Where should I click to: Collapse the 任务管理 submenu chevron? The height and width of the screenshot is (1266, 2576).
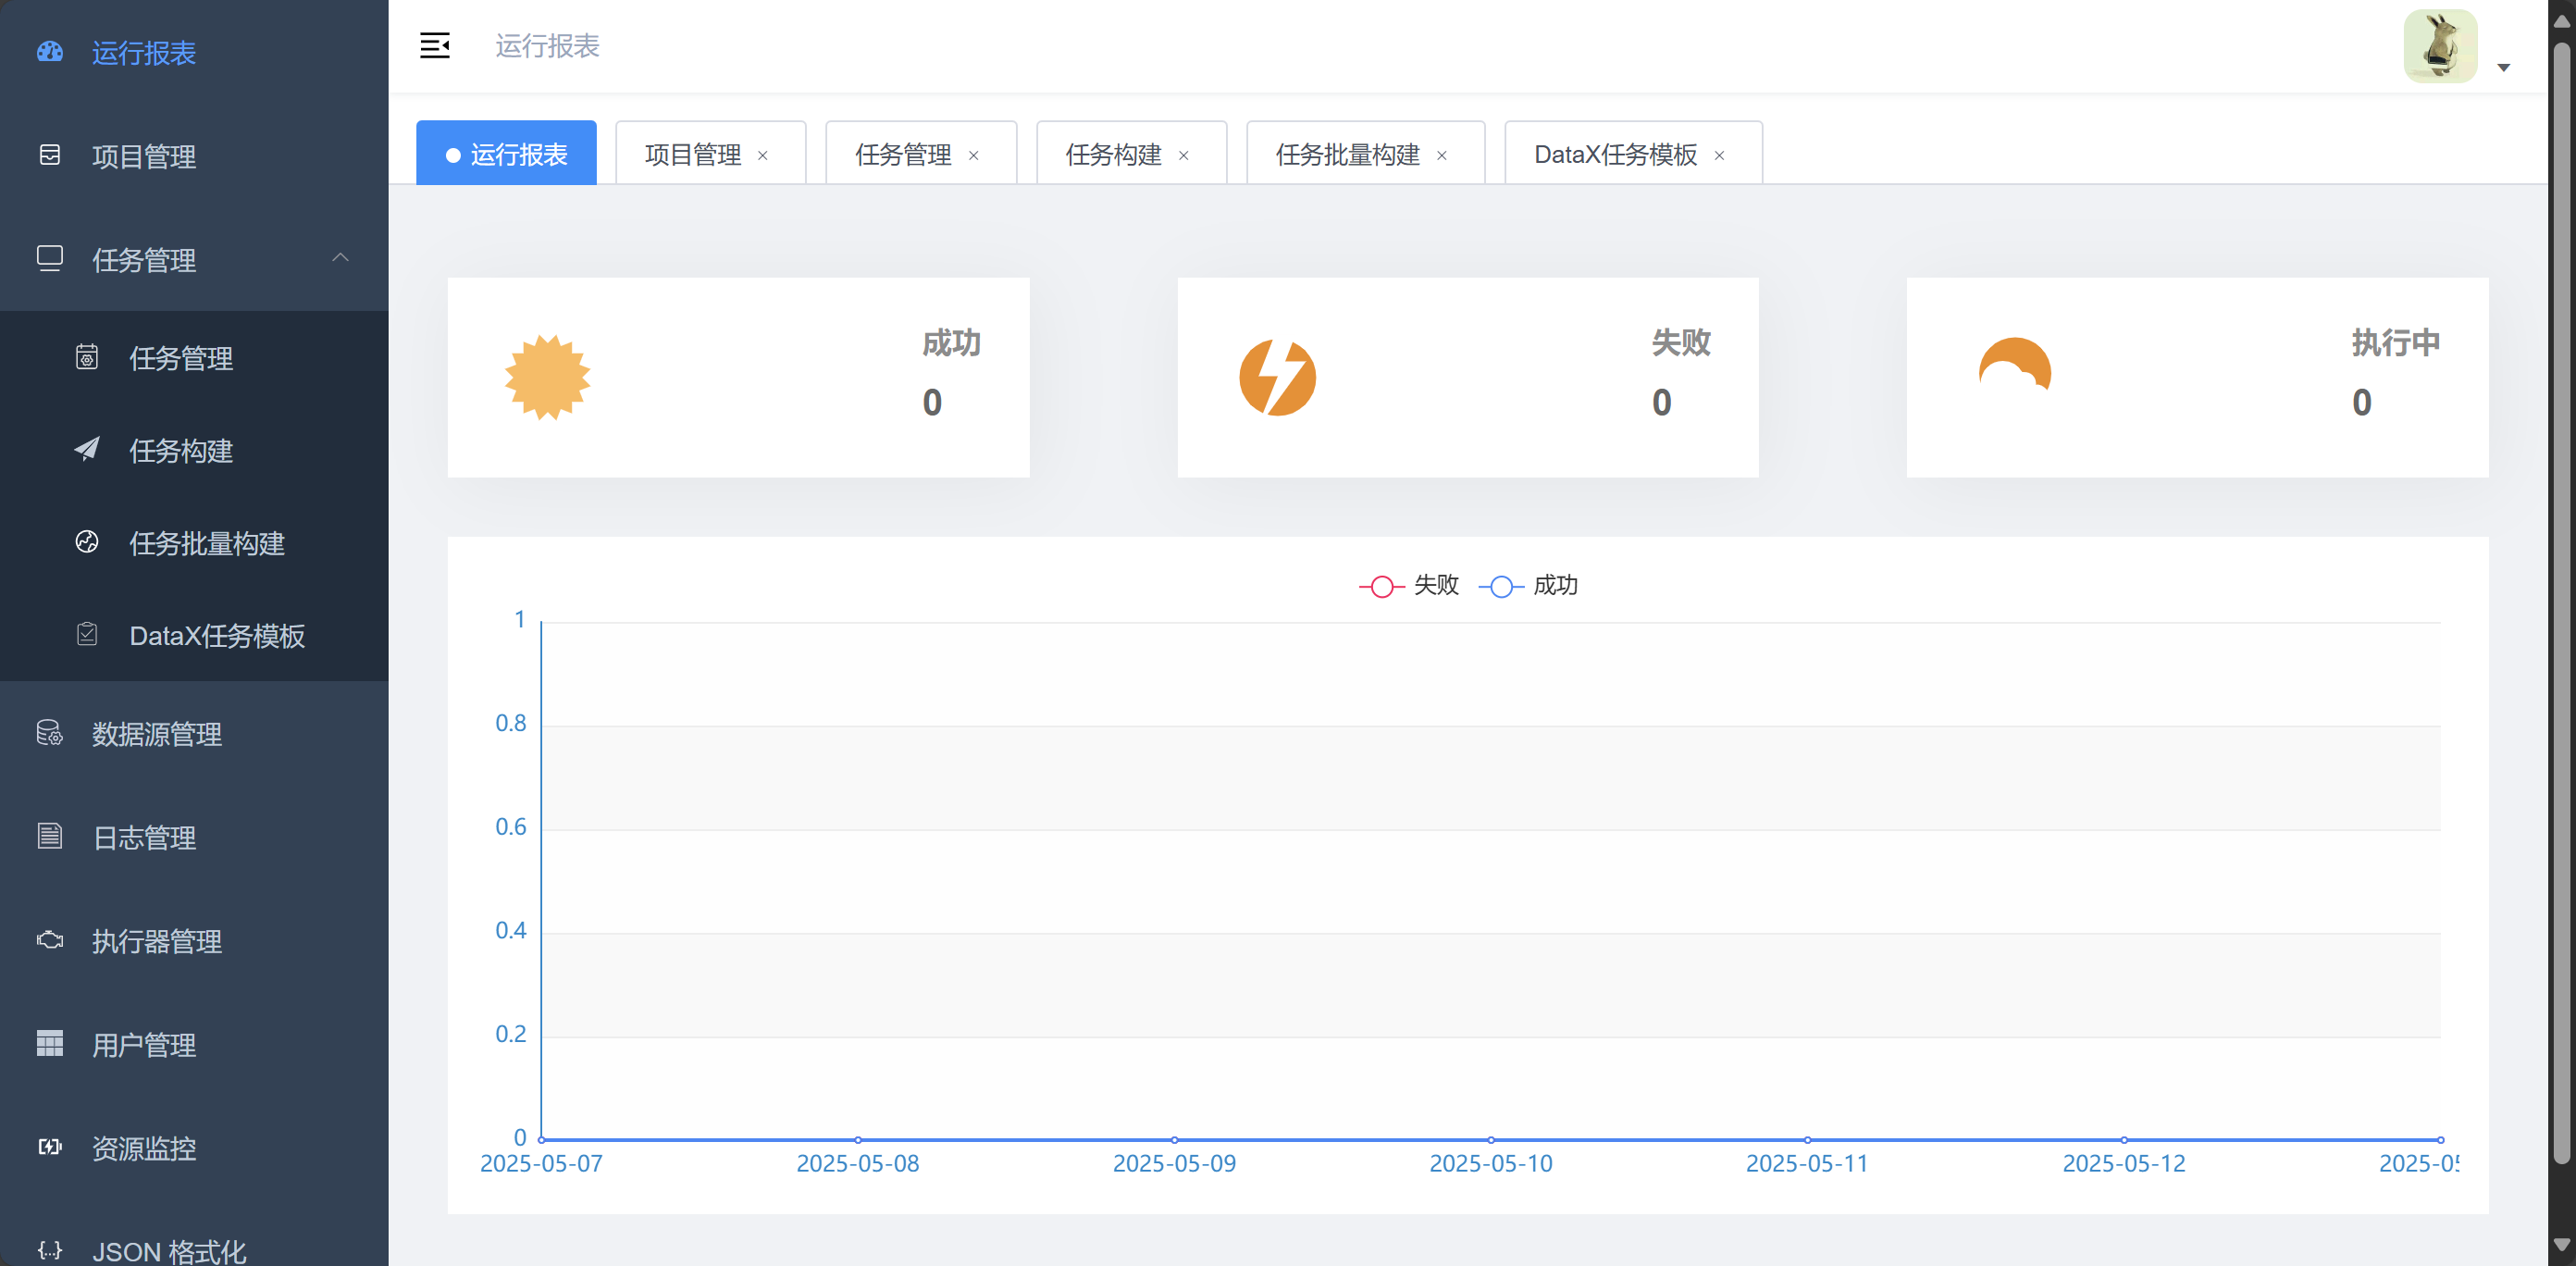click(340, 258)
